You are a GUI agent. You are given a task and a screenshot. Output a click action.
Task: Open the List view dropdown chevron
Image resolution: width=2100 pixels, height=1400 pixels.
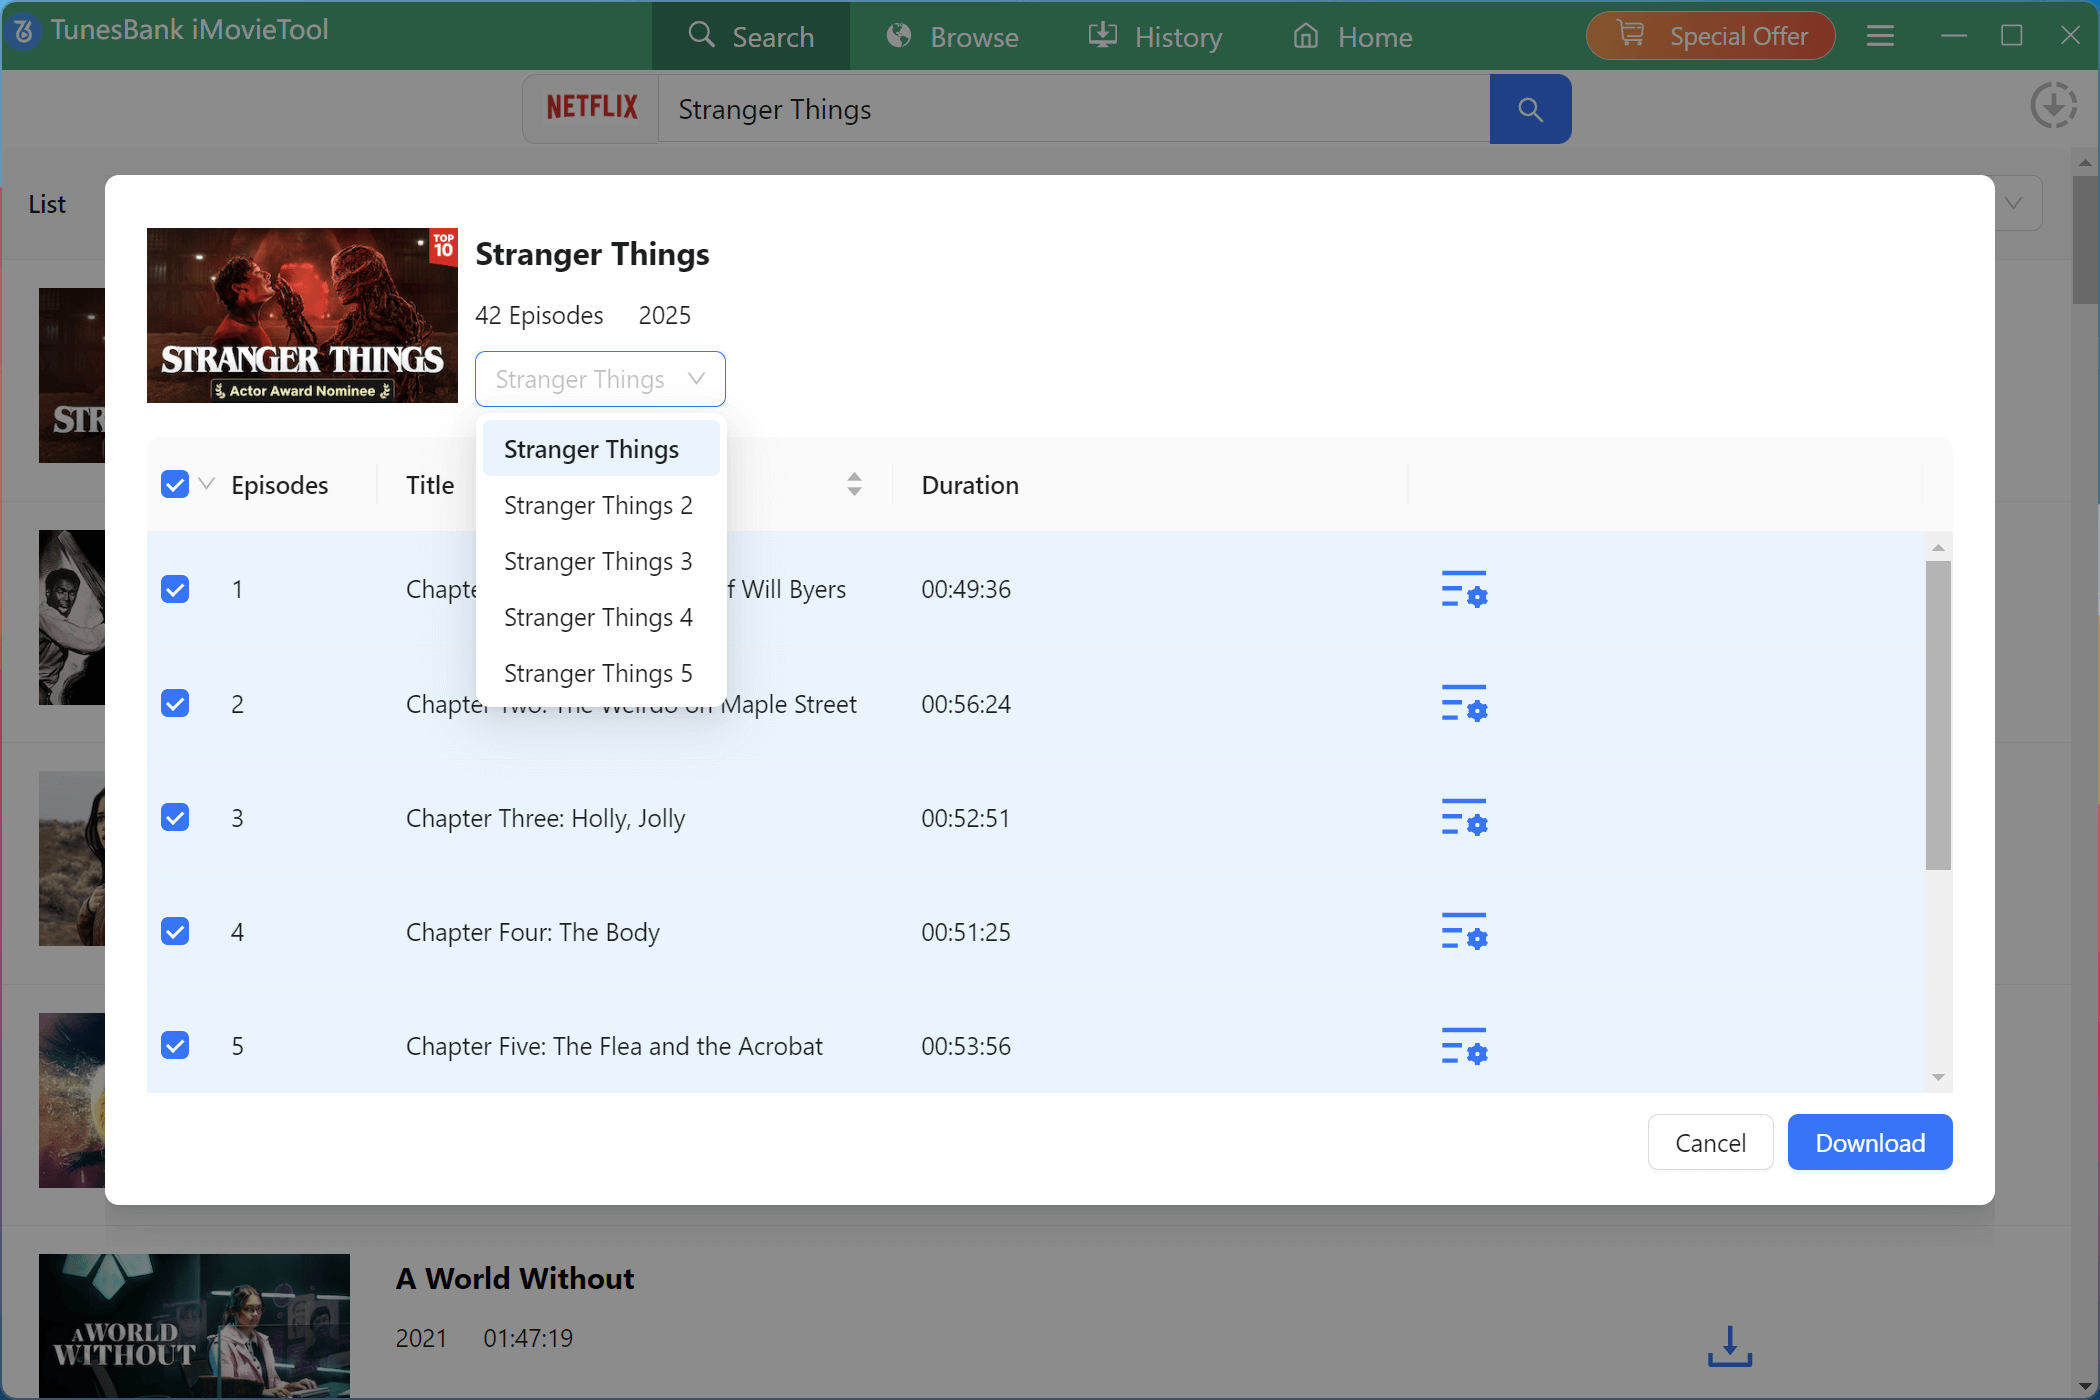2014,203
